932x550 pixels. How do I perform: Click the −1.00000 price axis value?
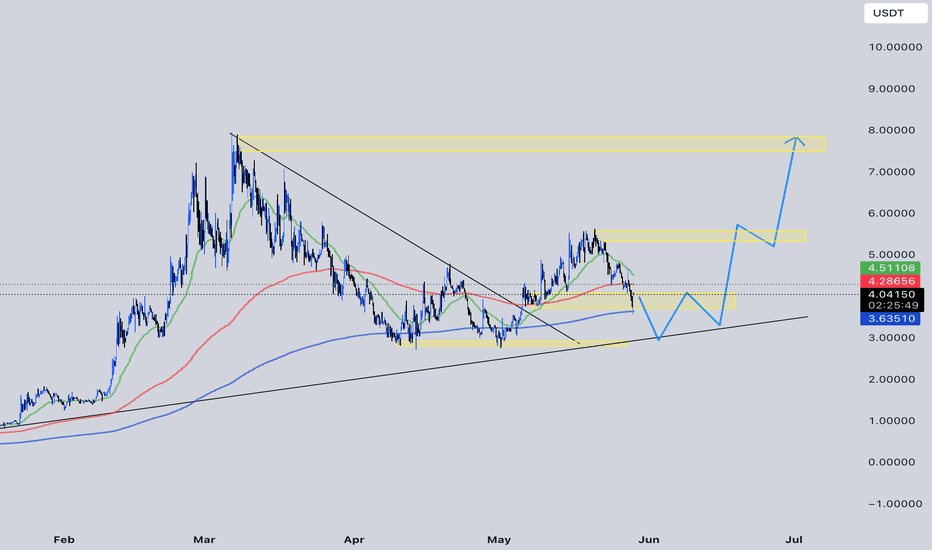(895, 504)
